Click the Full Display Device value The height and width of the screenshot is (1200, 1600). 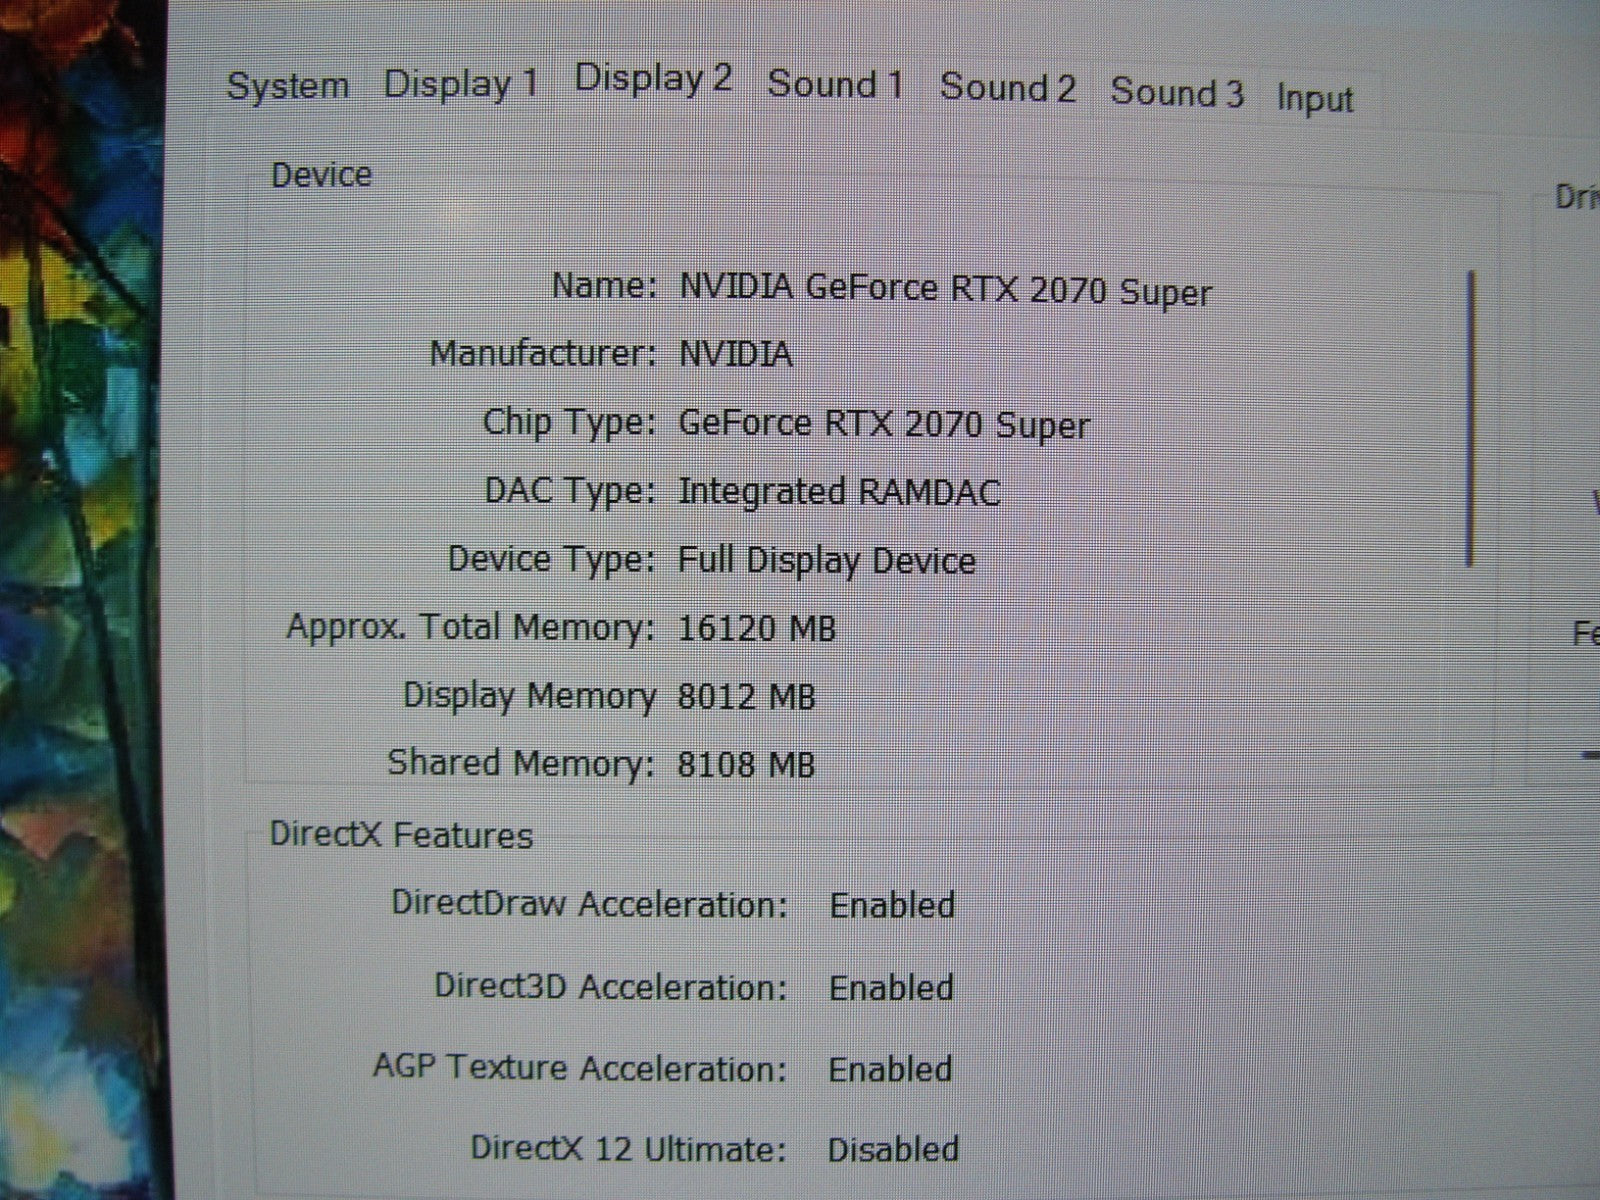[826, 560]
